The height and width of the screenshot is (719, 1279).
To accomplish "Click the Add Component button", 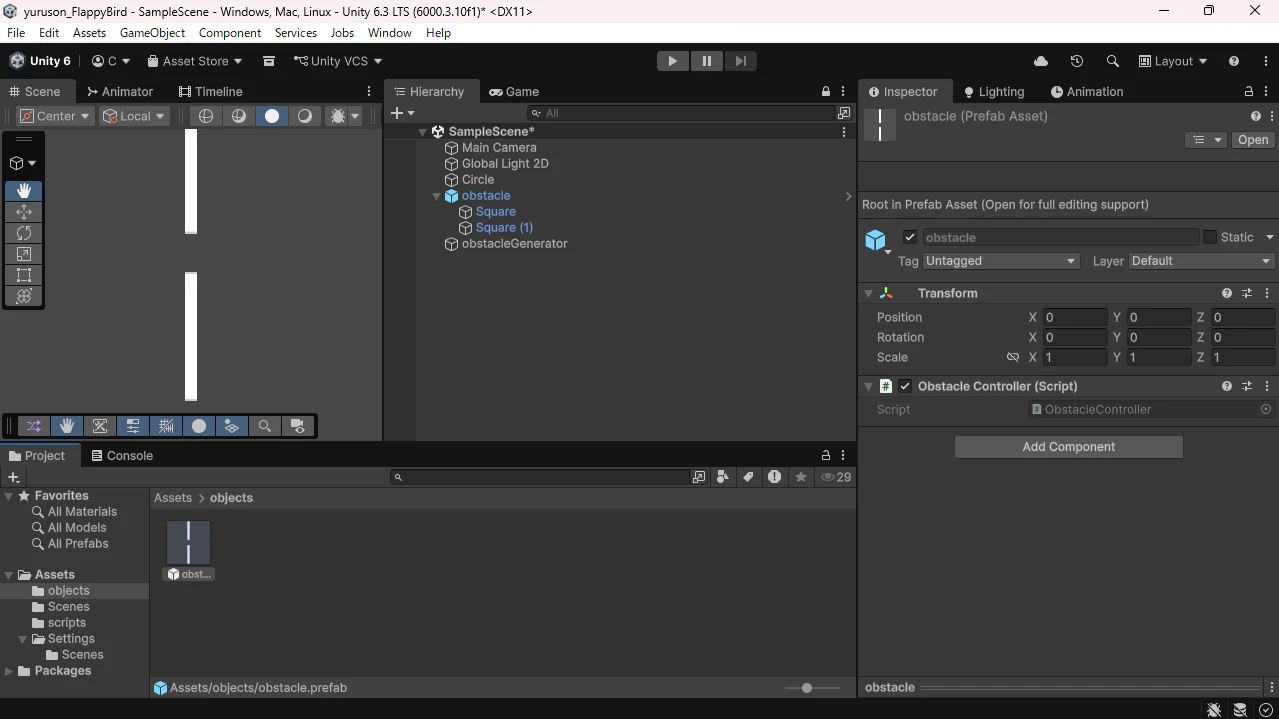I will click(1068, 447).
